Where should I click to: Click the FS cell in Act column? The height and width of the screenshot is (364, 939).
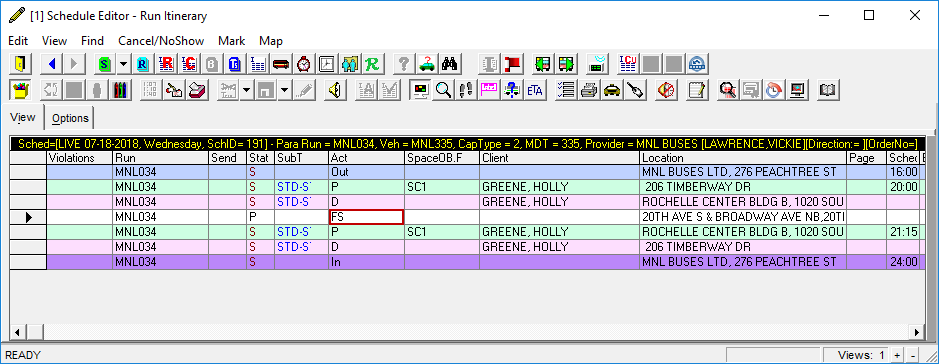(366, 217)
